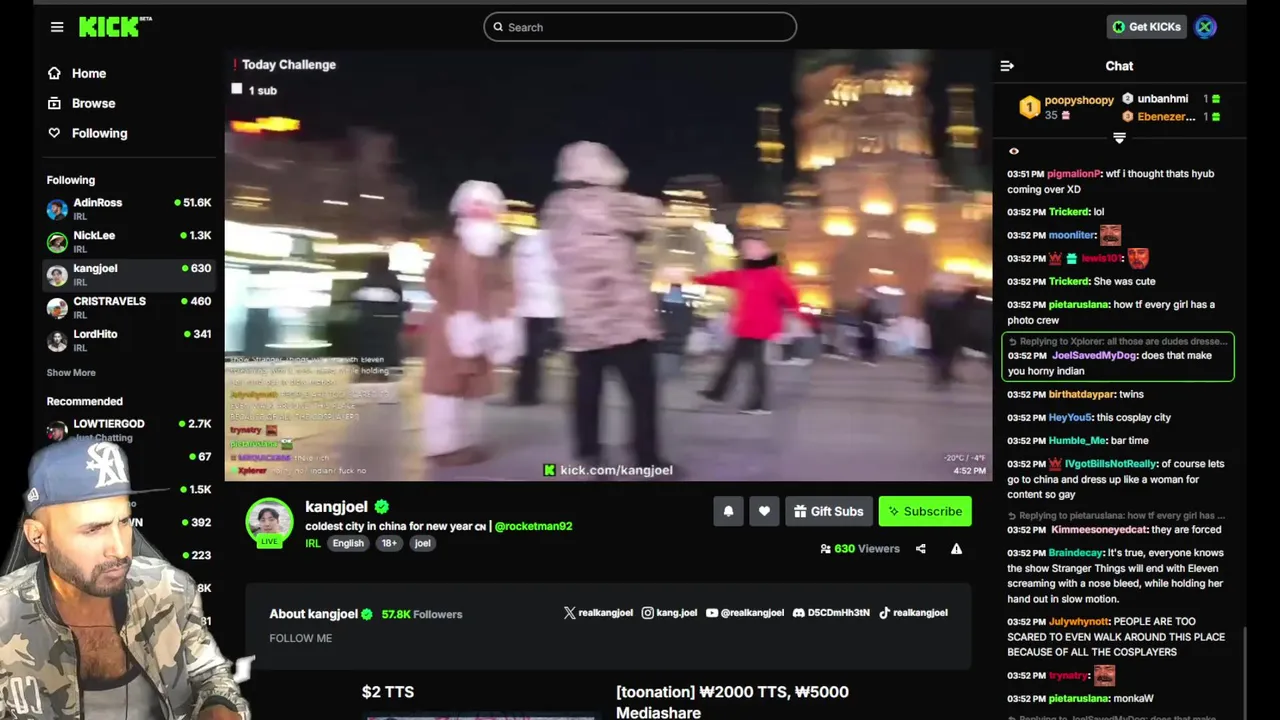Click JoelSavedMyDog username in chat
1280x720 pixels.
(x=1095, y=356)
